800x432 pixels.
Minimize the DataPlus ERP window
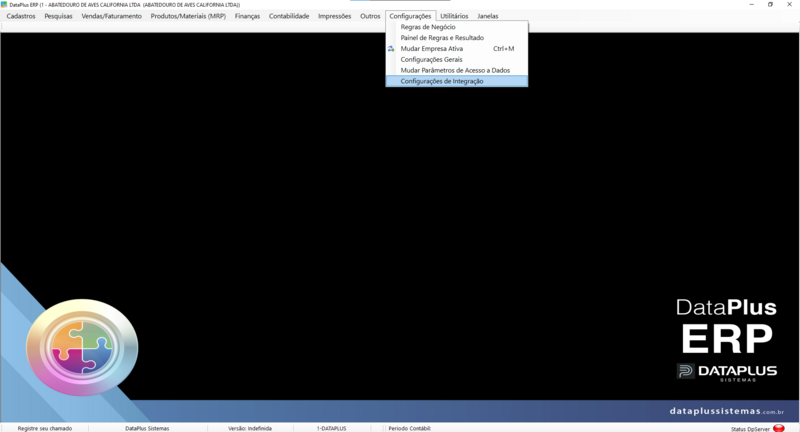[x=752, y=5]
